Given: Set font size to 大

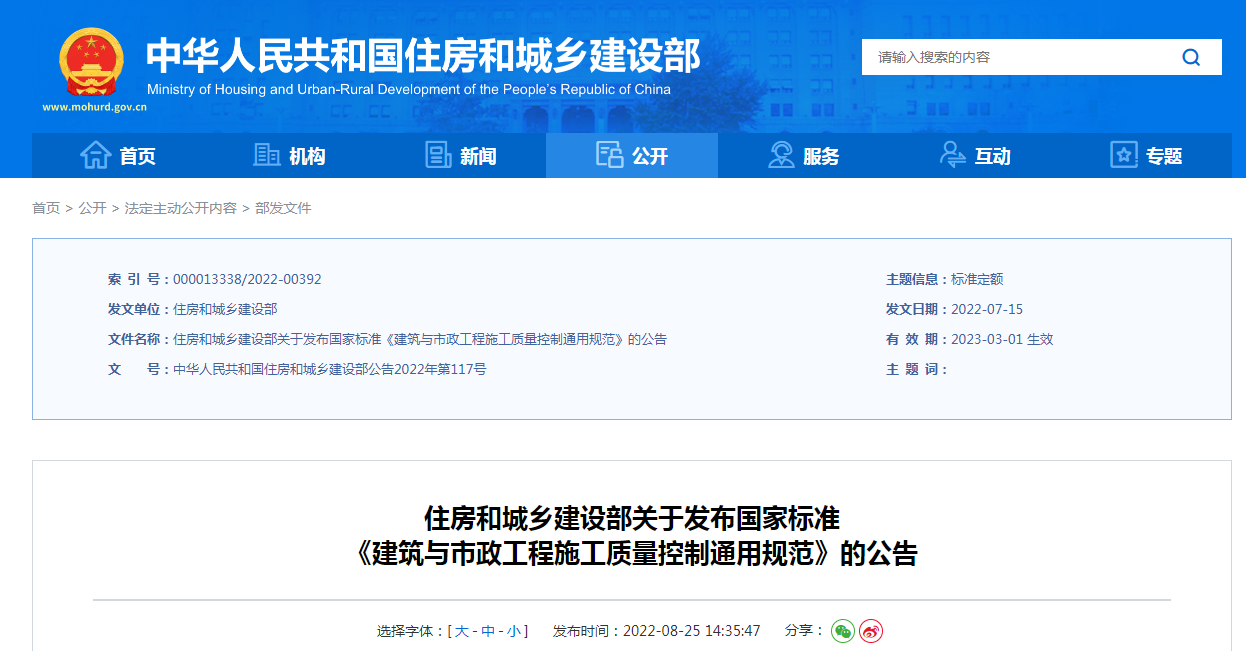Looking at the screenshot, I should (462, 631).
